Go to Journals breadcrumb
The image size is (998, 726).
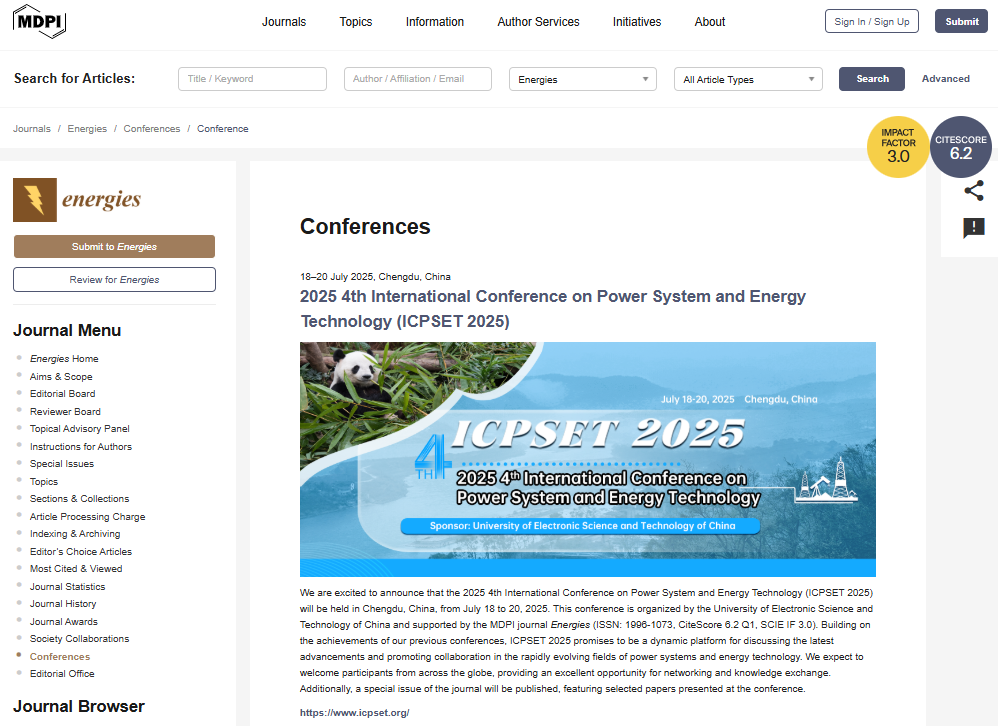32,129
